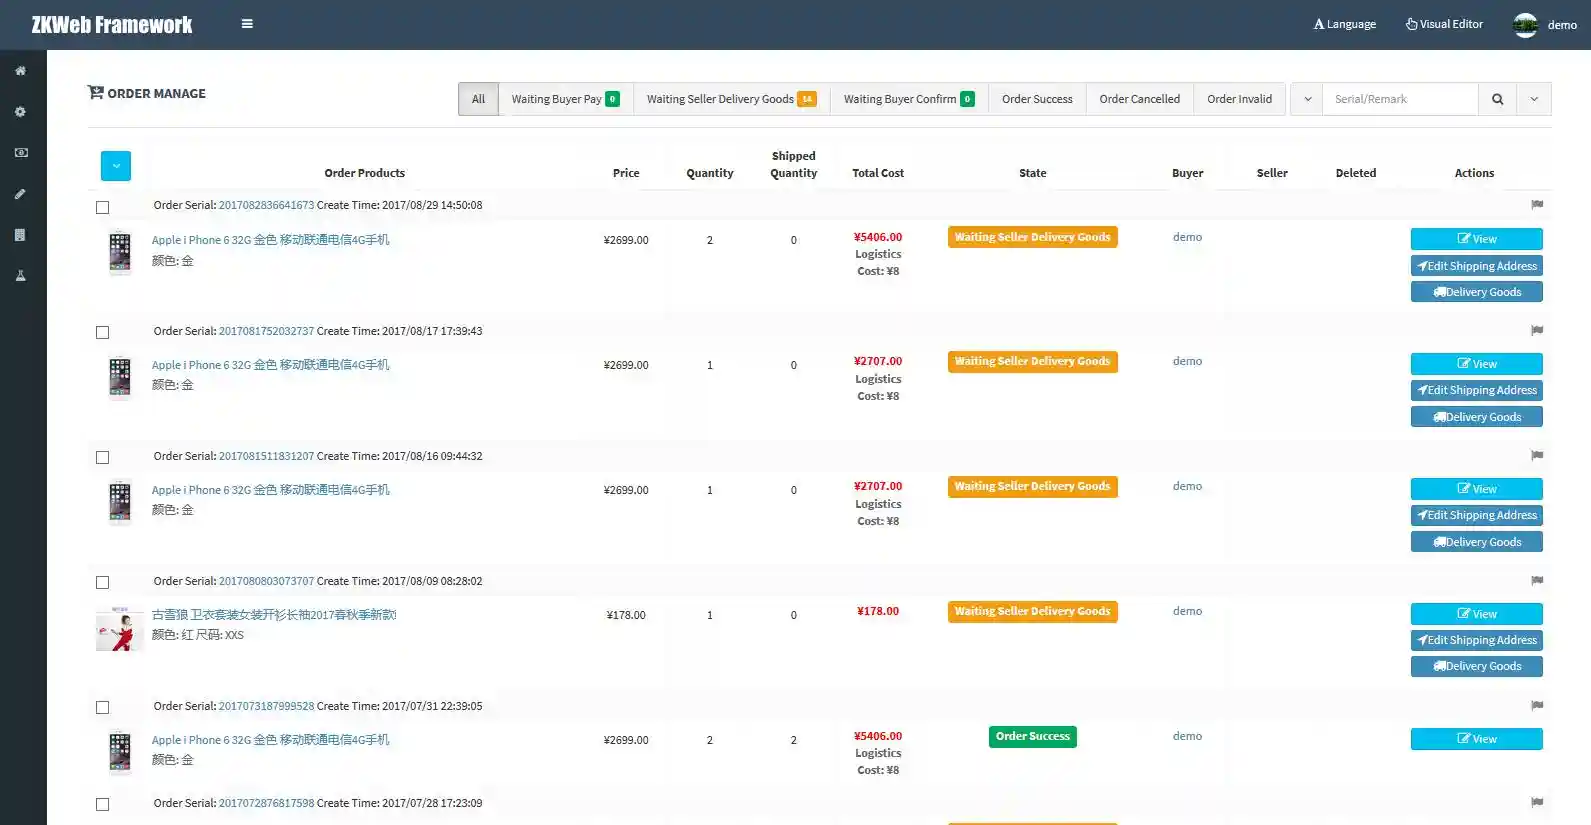Click the magnifier search button
The image size is (1591, 825).
point(1497,99)
